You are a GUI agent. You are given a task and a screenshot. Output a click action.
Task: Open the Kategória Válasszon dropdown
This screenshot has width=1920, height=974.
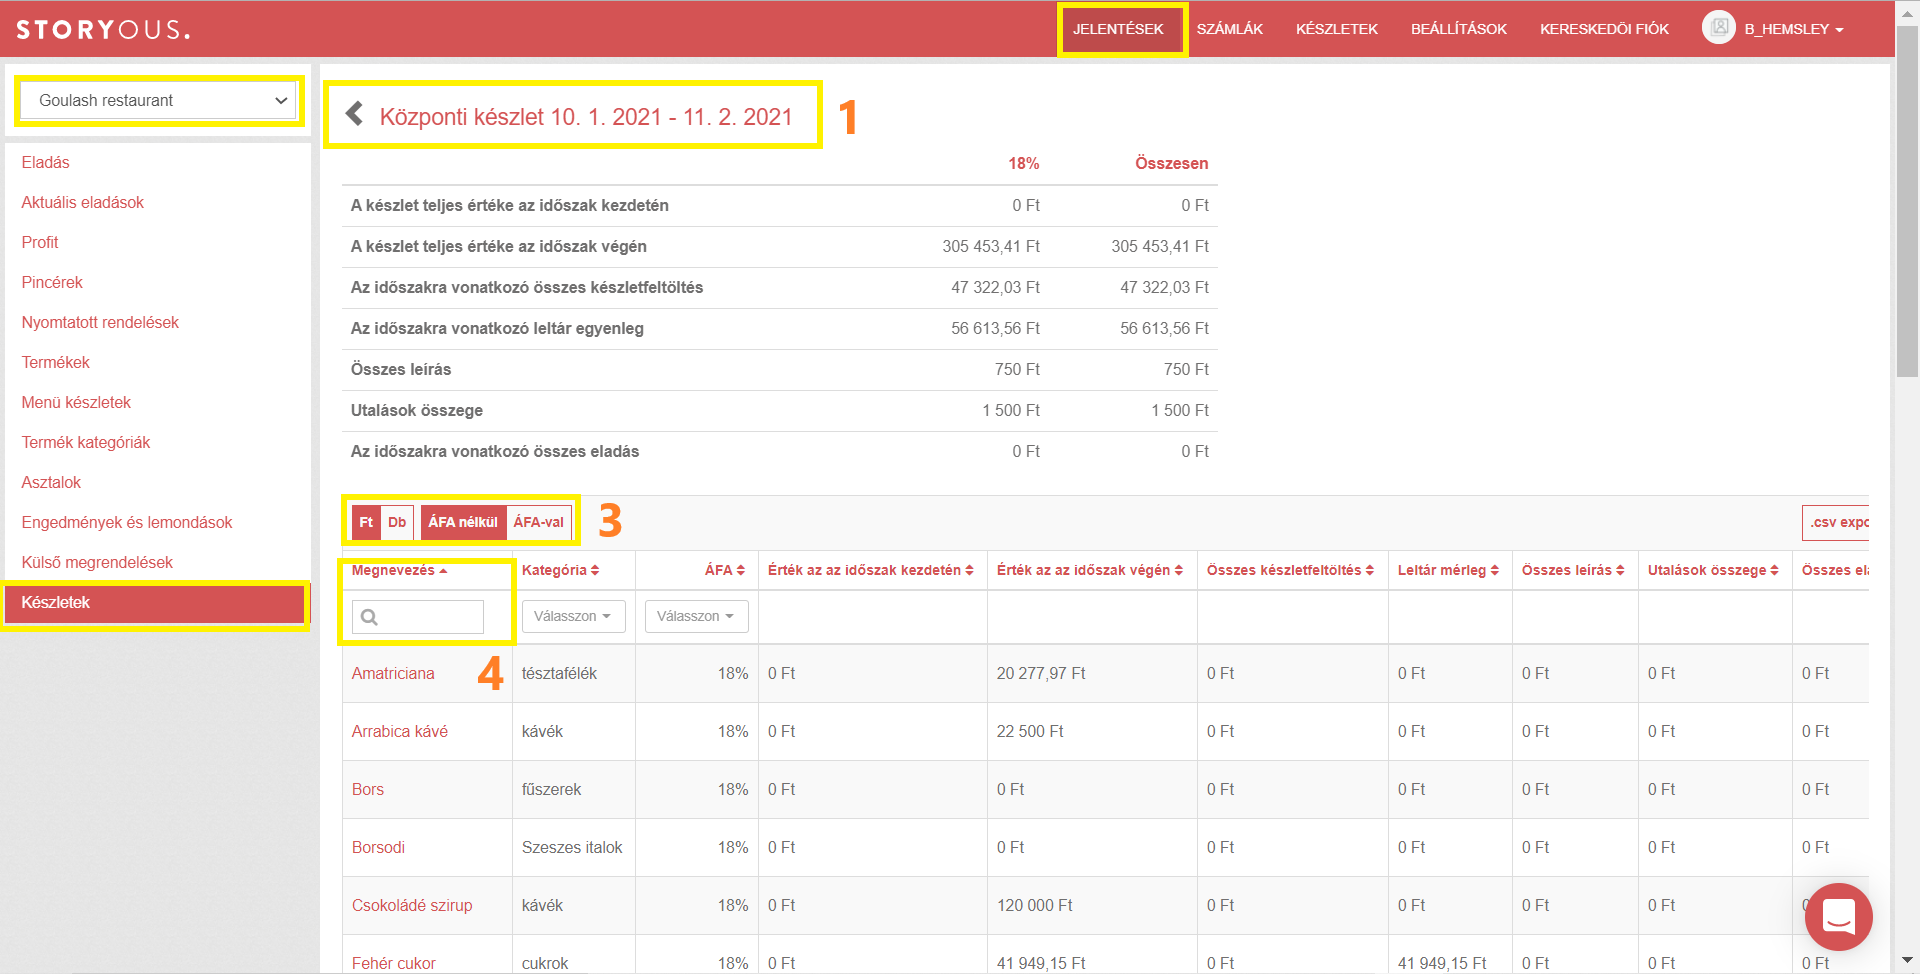(573, 616)
